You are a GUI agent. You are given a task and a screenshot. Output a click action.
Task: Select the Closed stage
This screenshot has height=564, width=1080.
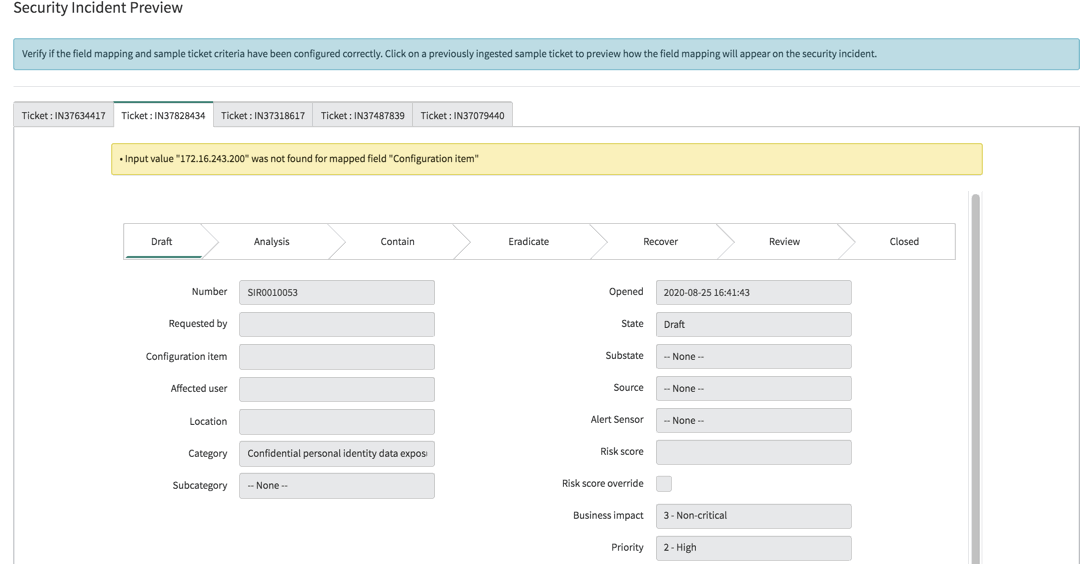[x=904, y=241]
